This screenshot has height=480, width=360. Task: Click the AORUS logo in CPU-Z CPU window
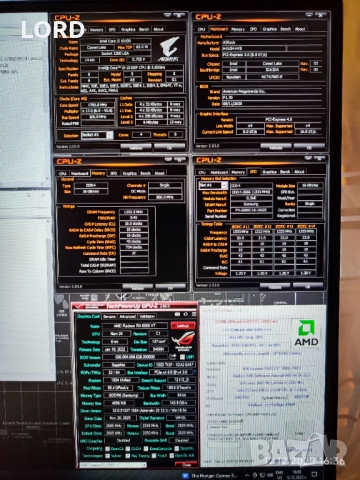coord(169,49)
